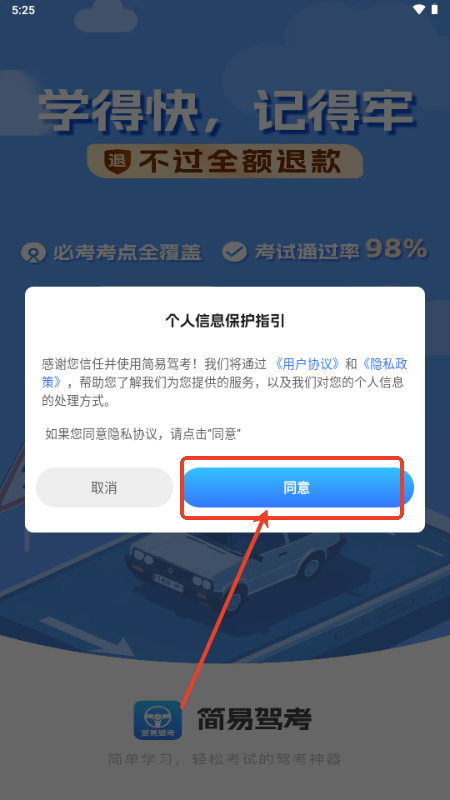This screenshot has width=450, height=800.
Task: Tap the checkmark icon beside 考试通过率
Action: click(x=235, y=252)
